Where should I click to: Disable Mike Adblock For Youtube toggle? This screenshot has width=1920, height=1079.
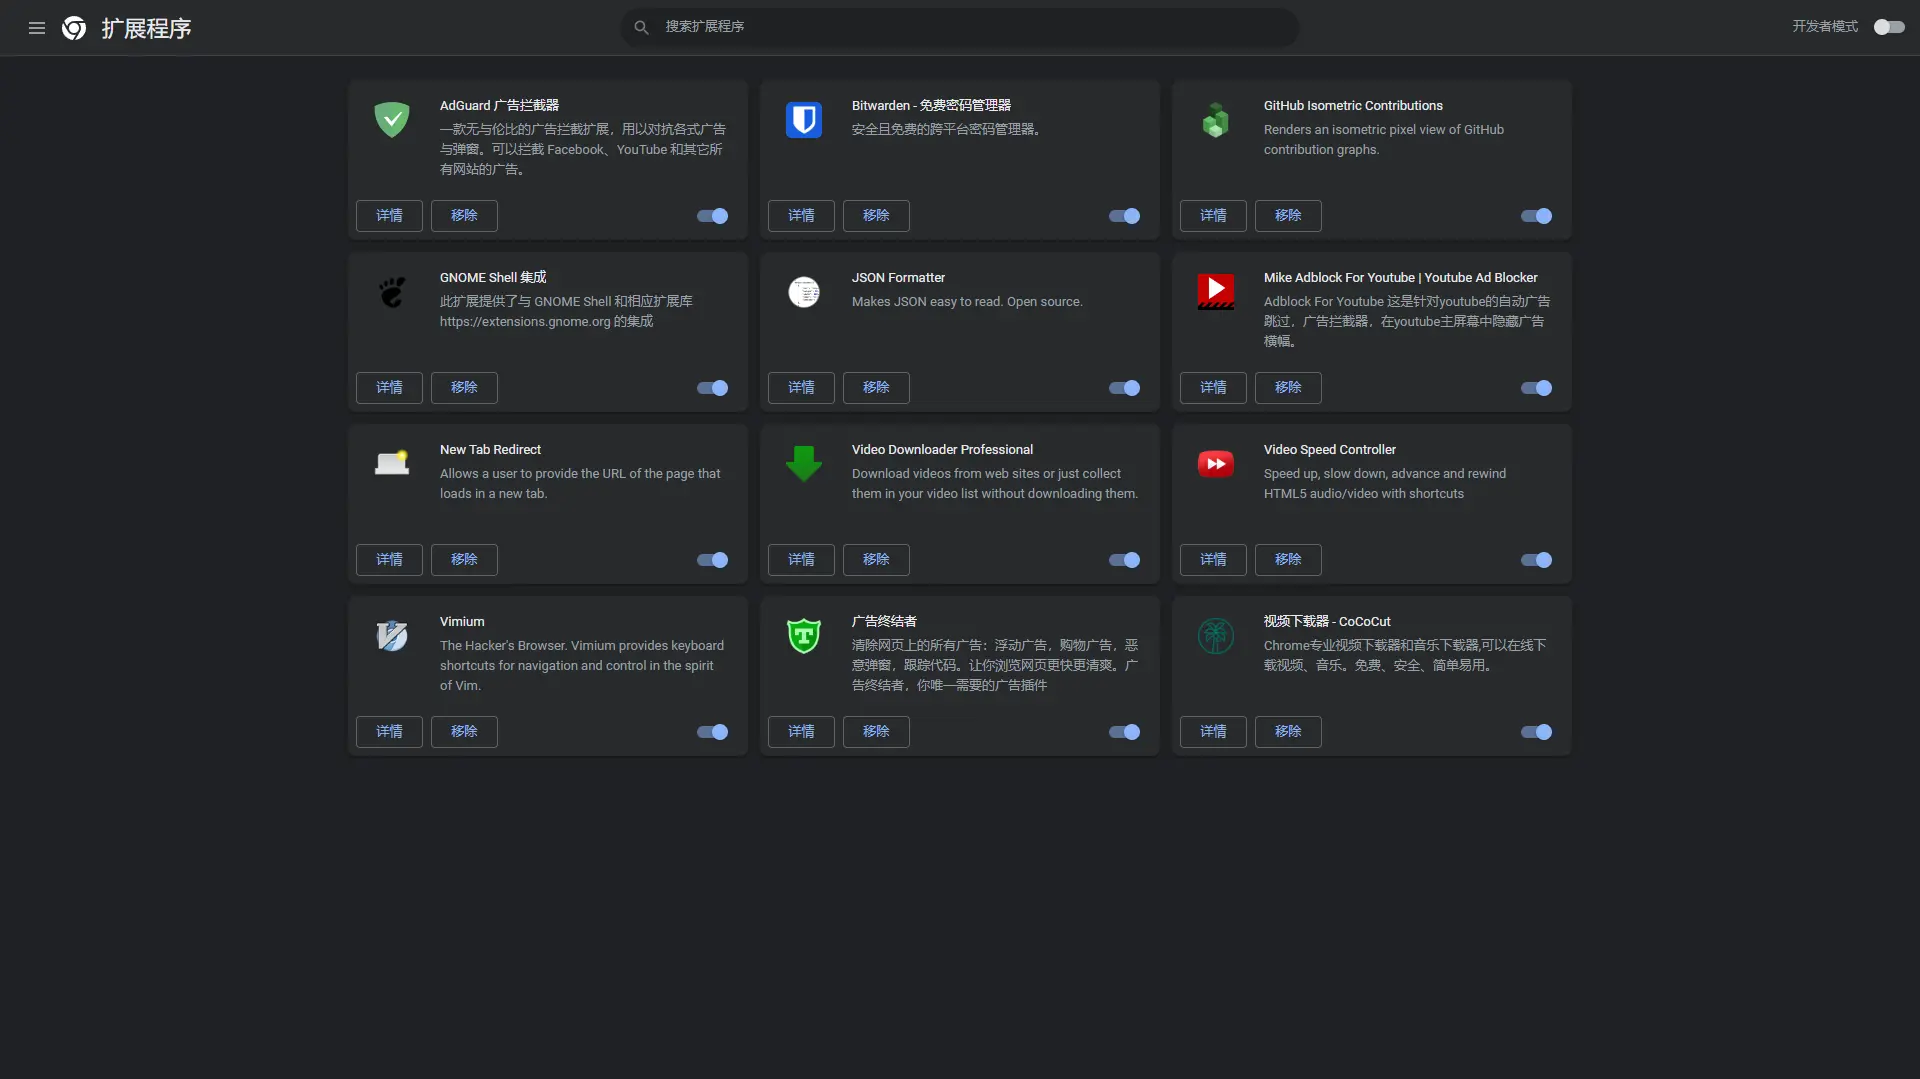pyautogui.click(x=1537, y=388)
